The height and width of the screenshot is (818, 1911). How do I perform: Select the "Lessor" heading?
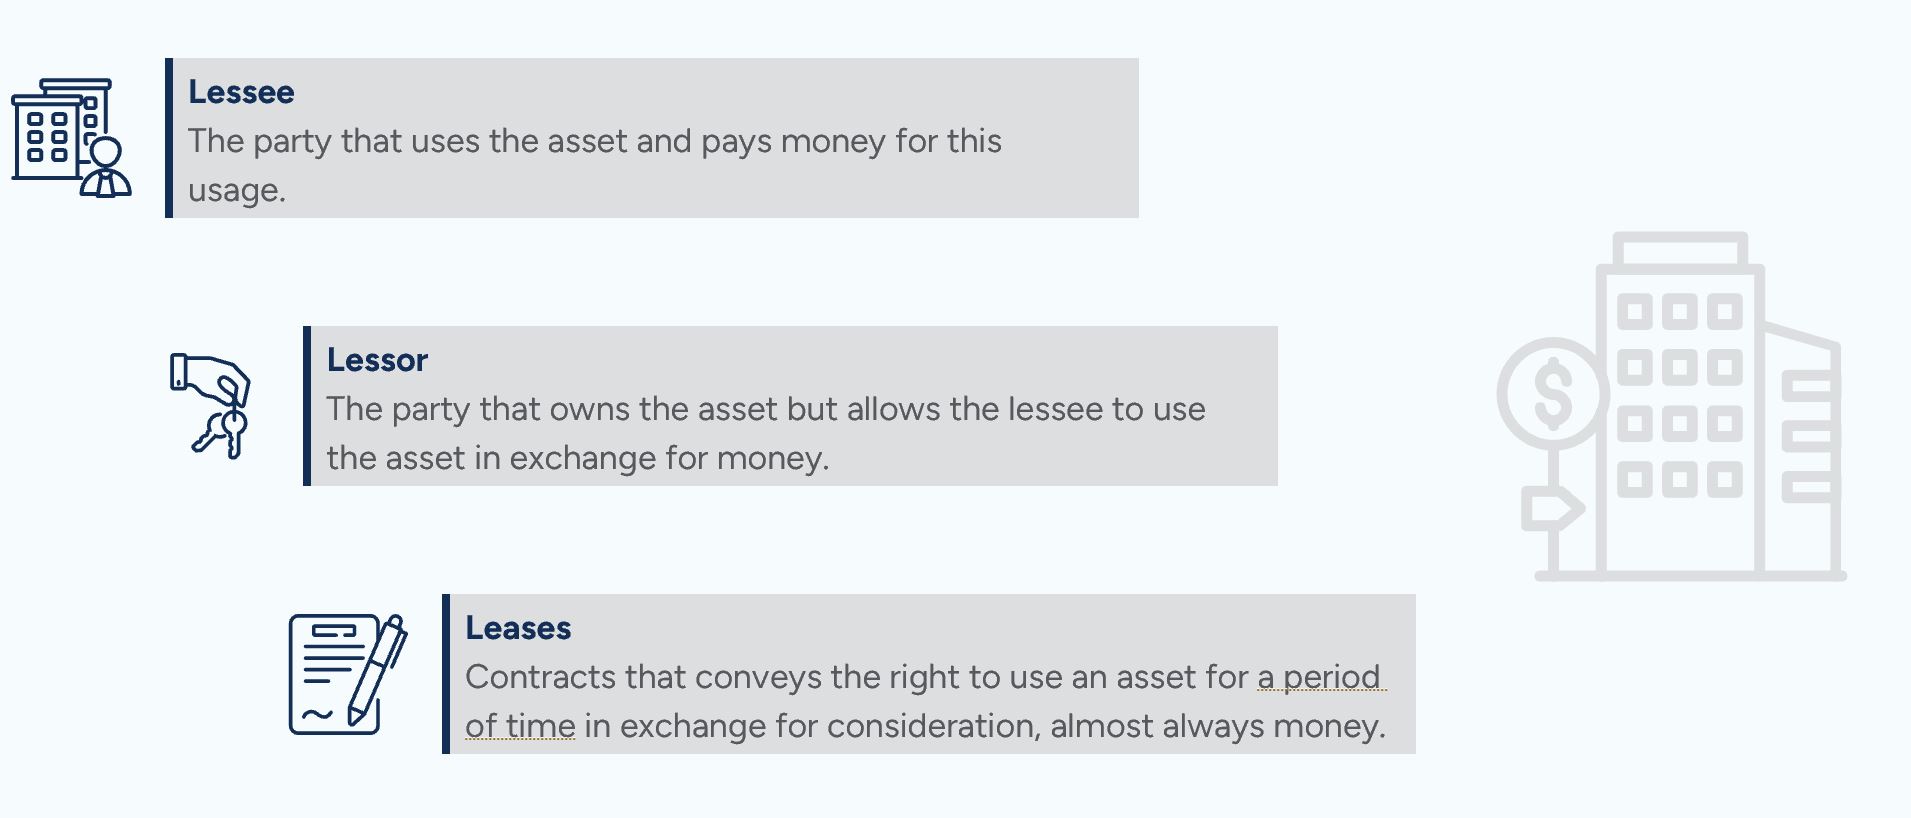(x=377, y=360)
